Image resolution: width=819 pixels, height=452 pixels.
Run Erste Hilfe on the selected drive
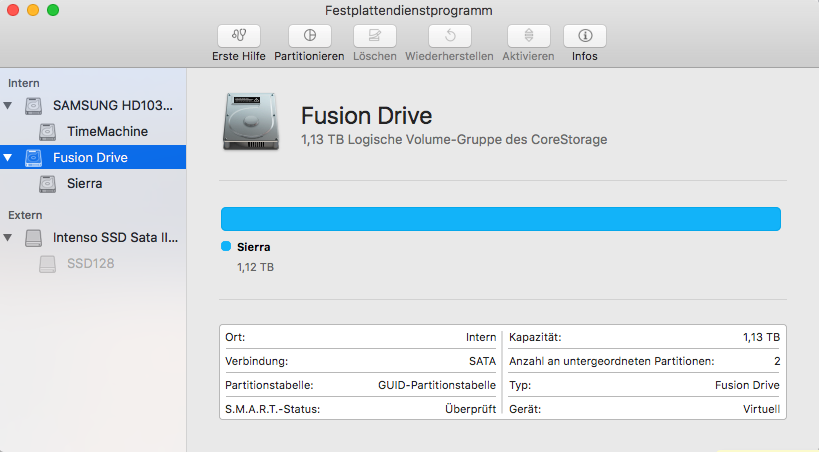point(239,36)
